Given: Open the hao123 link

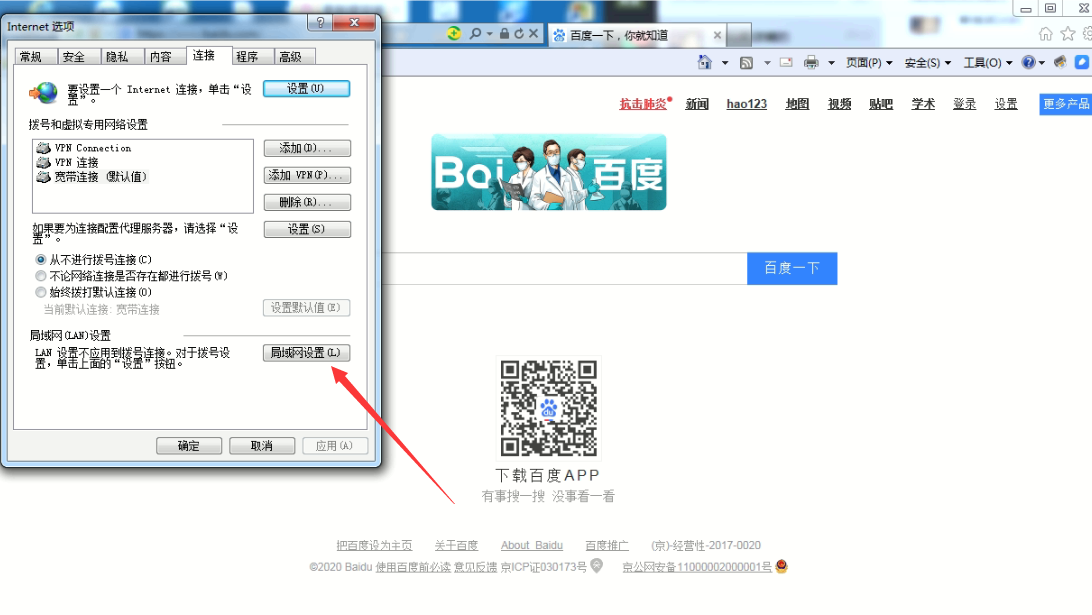Looking at the screenshot, I should 747,104.
